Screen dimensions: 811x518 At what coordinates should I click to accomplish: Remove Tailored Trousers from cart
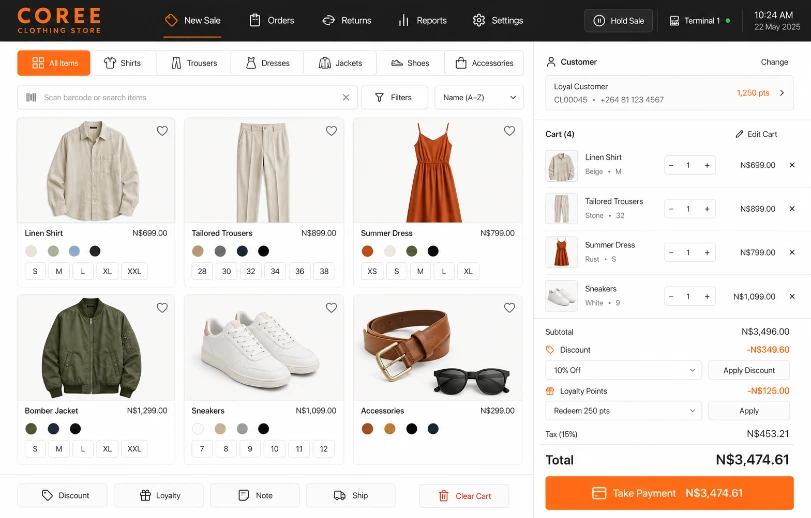coord(792,209)
